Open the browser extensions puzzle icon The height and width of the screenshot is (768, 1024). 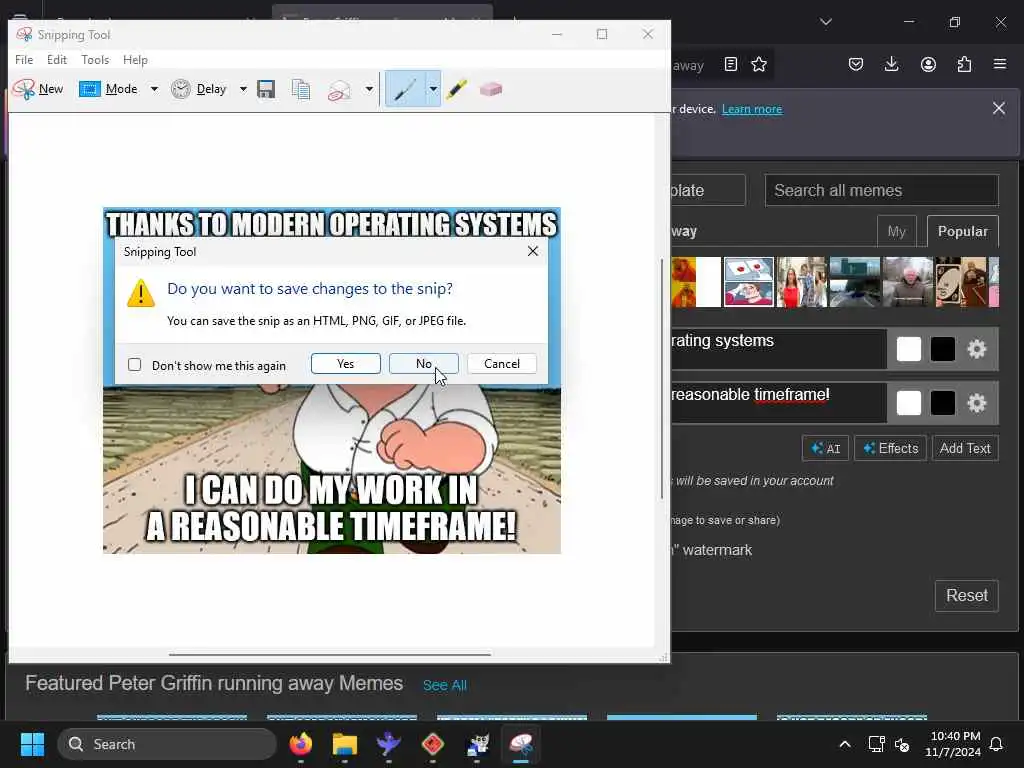pos(964,64)
